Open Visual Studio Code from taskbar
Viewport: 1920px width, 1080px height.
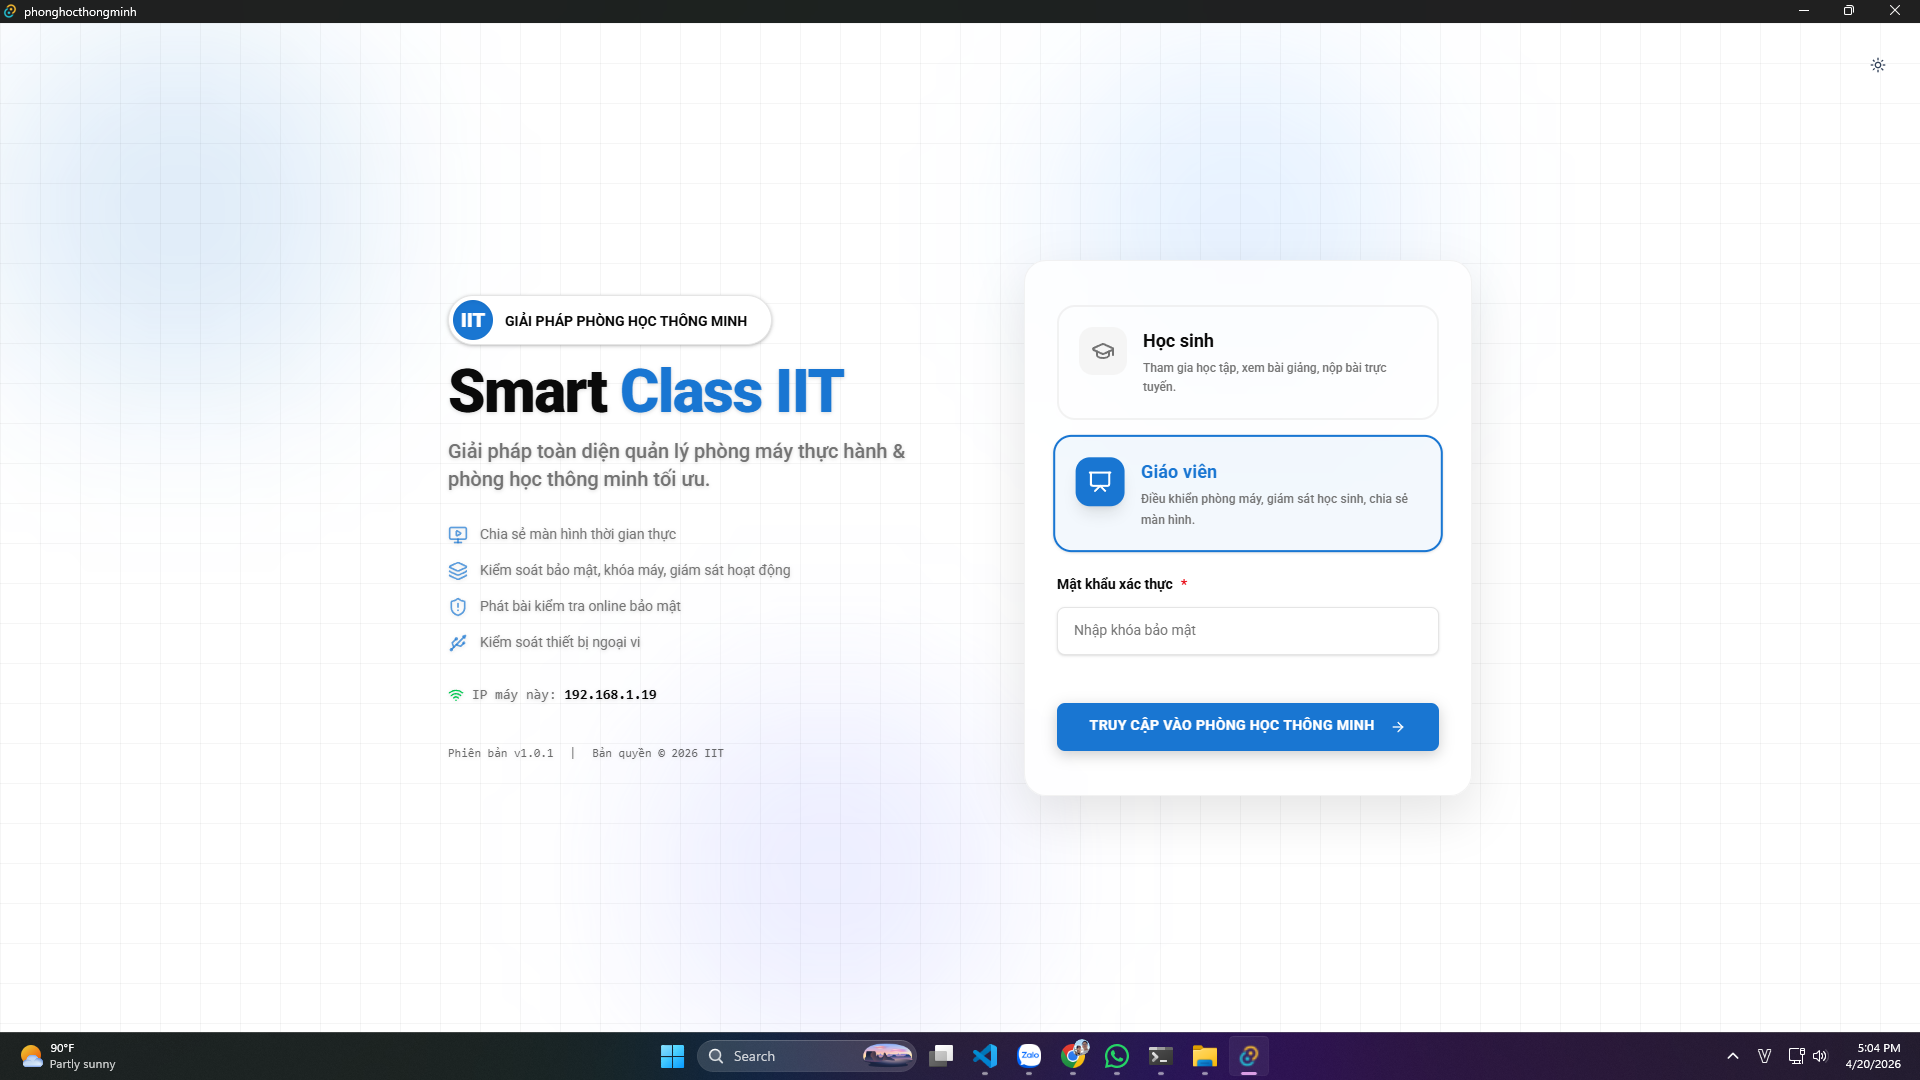[x=985, y=1056]
